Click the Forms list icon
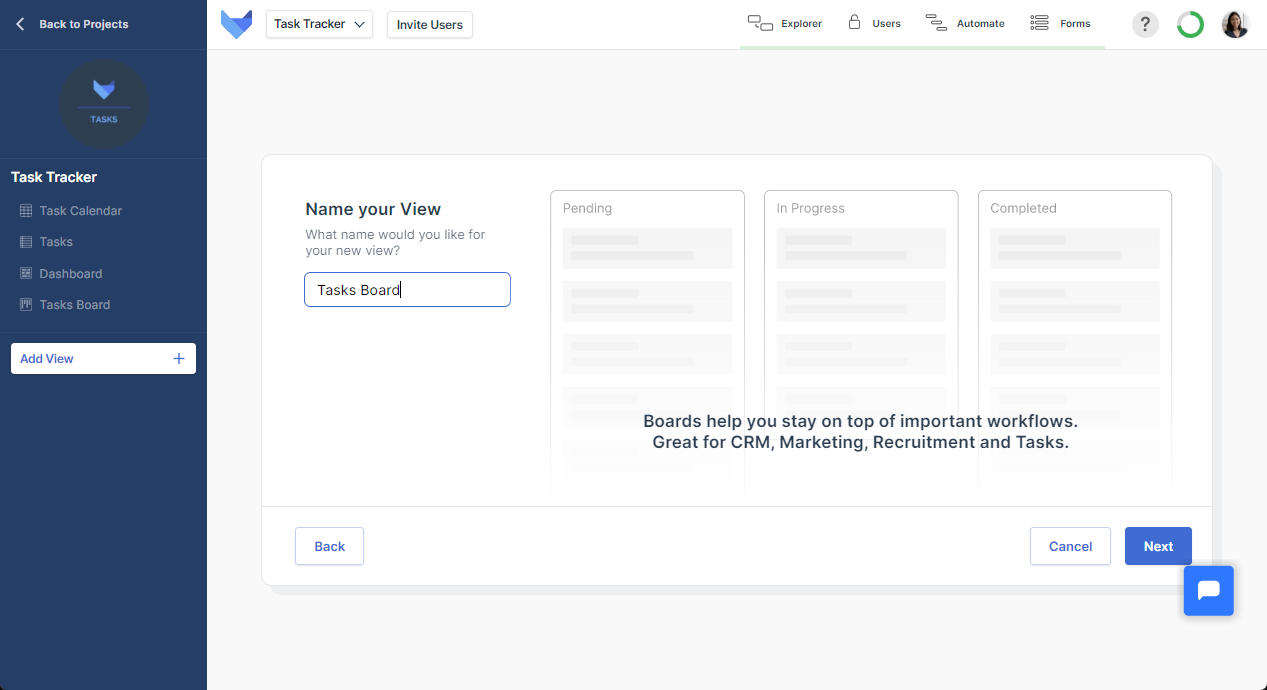1267x690 pixels. coord(1039,22)
